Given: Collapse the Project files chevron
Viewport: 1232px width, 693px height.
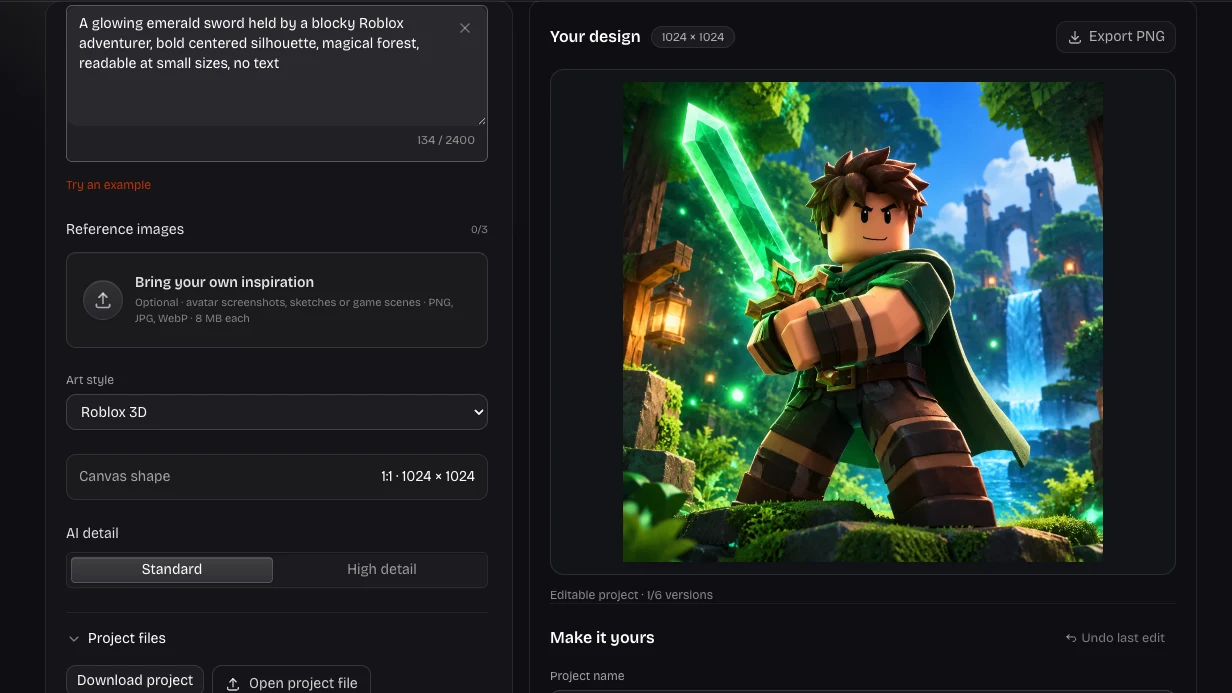Looking at the screenshot, I should (x=74, y=639).
